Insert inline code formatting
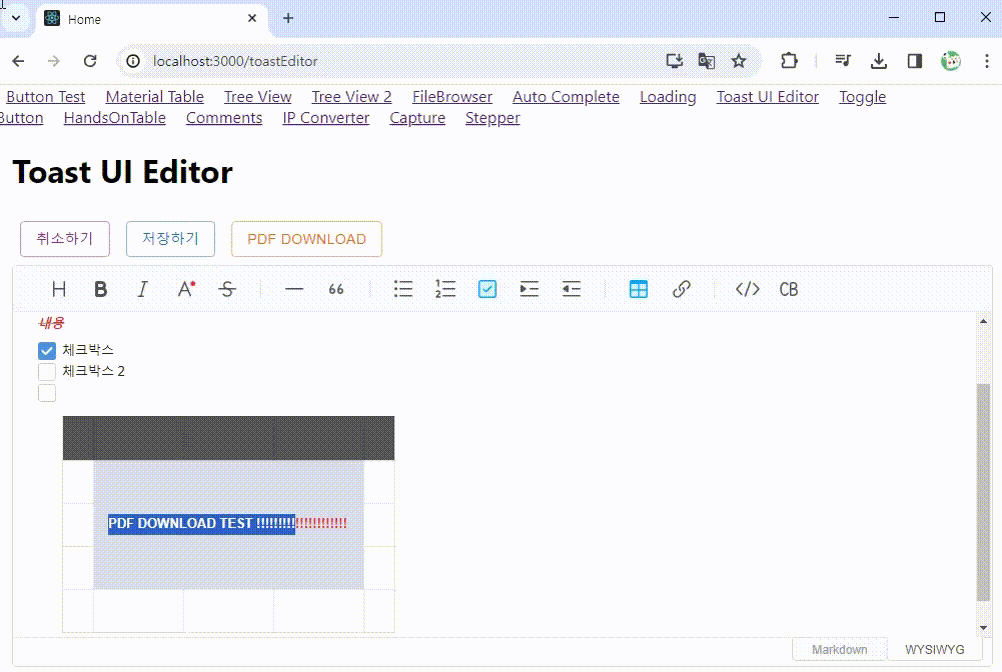Screen dimensions: 1002x672 click(748, 289)
